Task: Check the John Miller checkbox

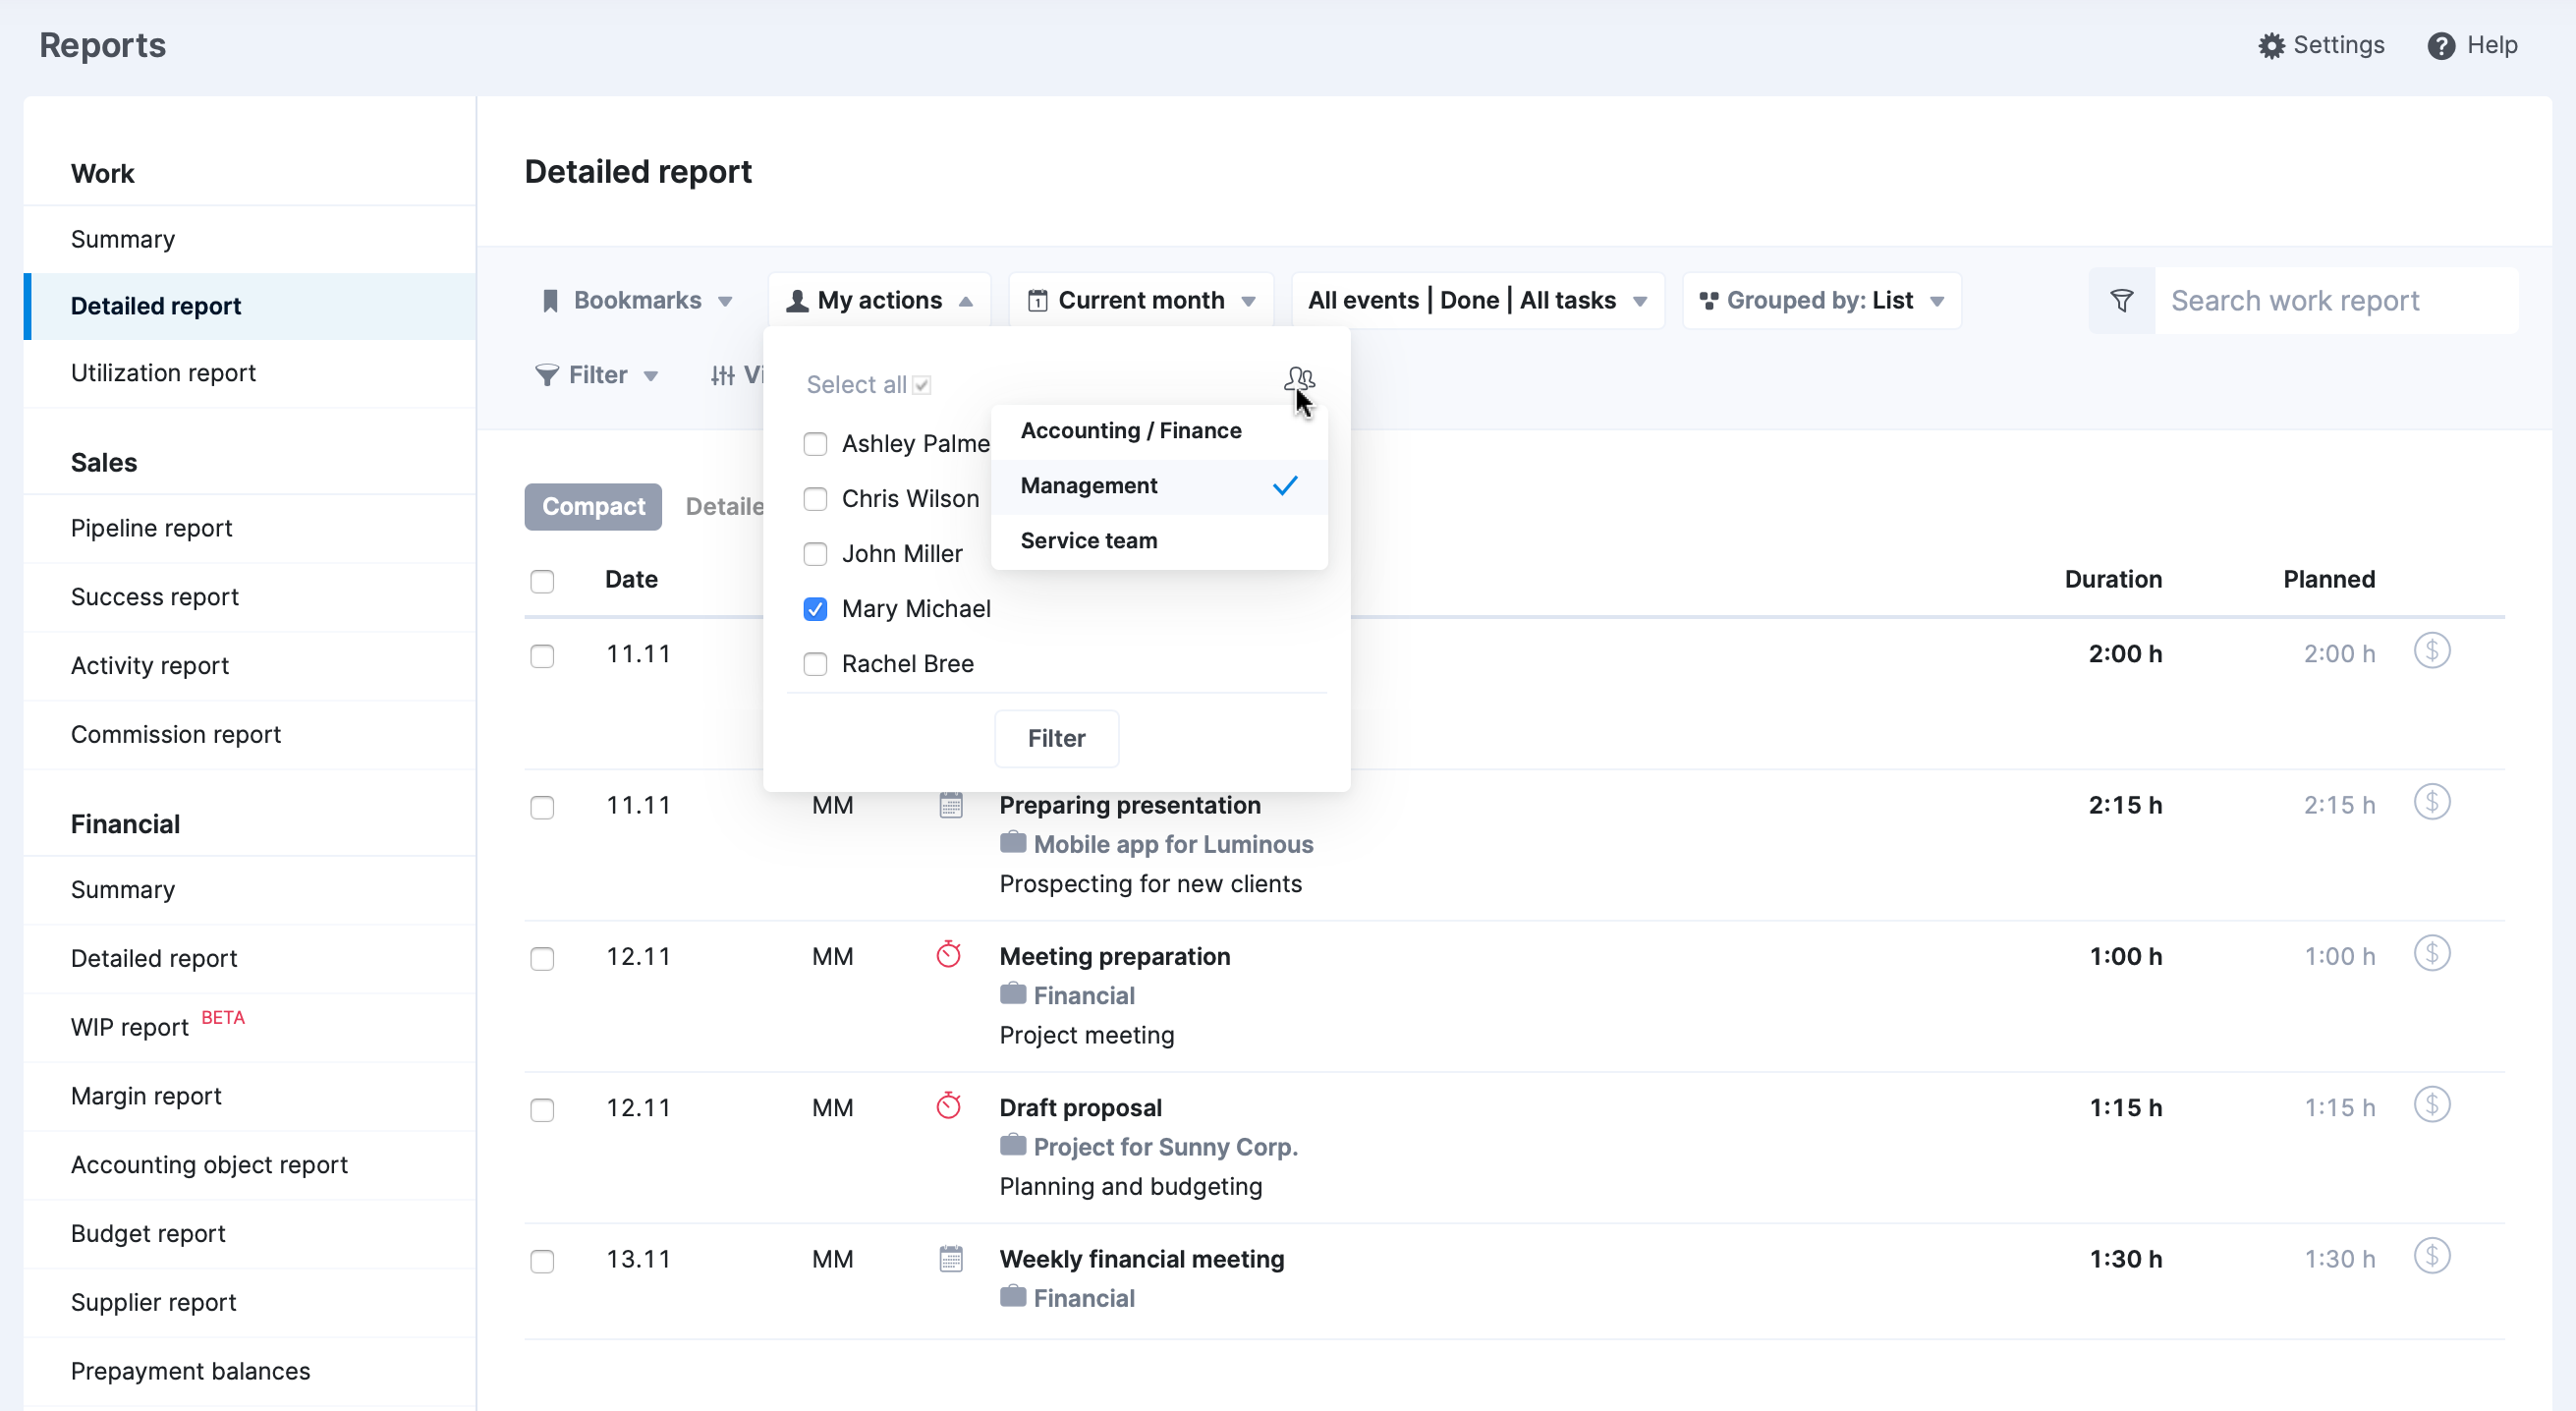Action: (815, 554)
